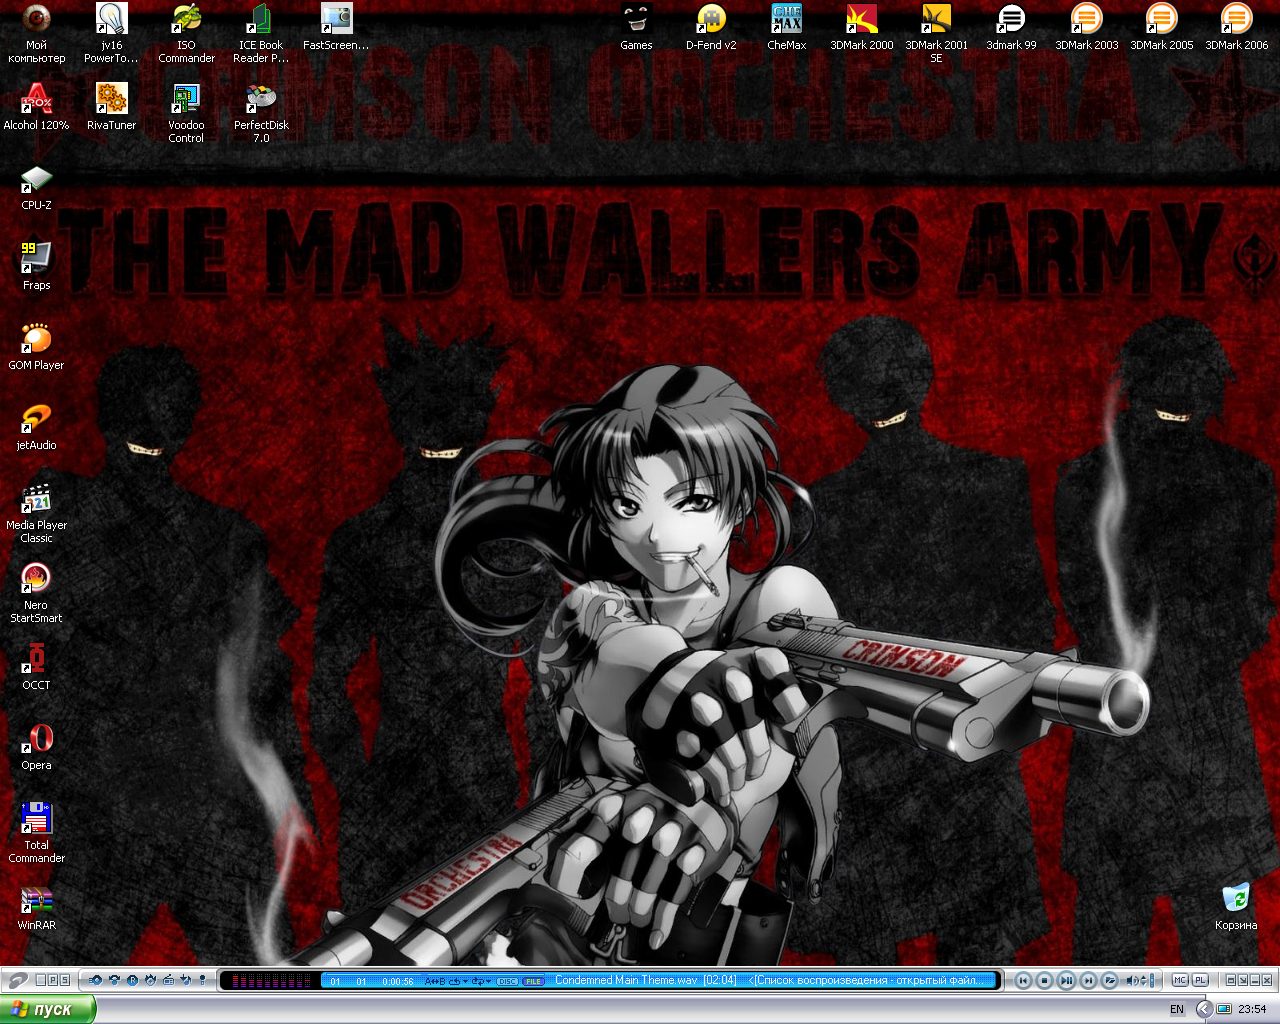Open the Games desktop folder icon
Image resolution: width=1280 pixels, height=1024 pixels.
pyautogui.click(x=636, y=27)
